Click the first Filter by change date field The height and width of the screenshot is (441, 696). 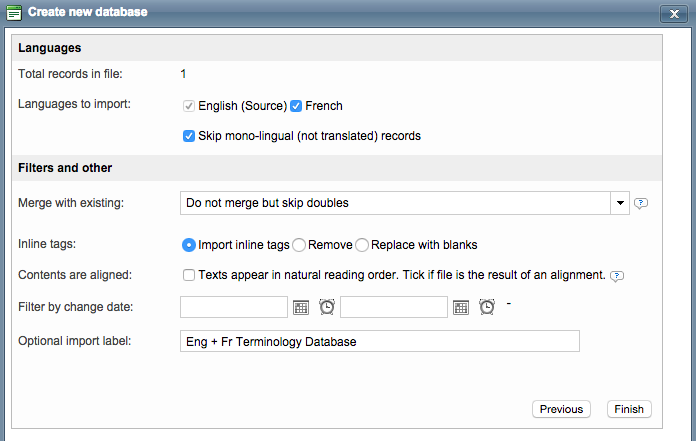click(233, 308)
